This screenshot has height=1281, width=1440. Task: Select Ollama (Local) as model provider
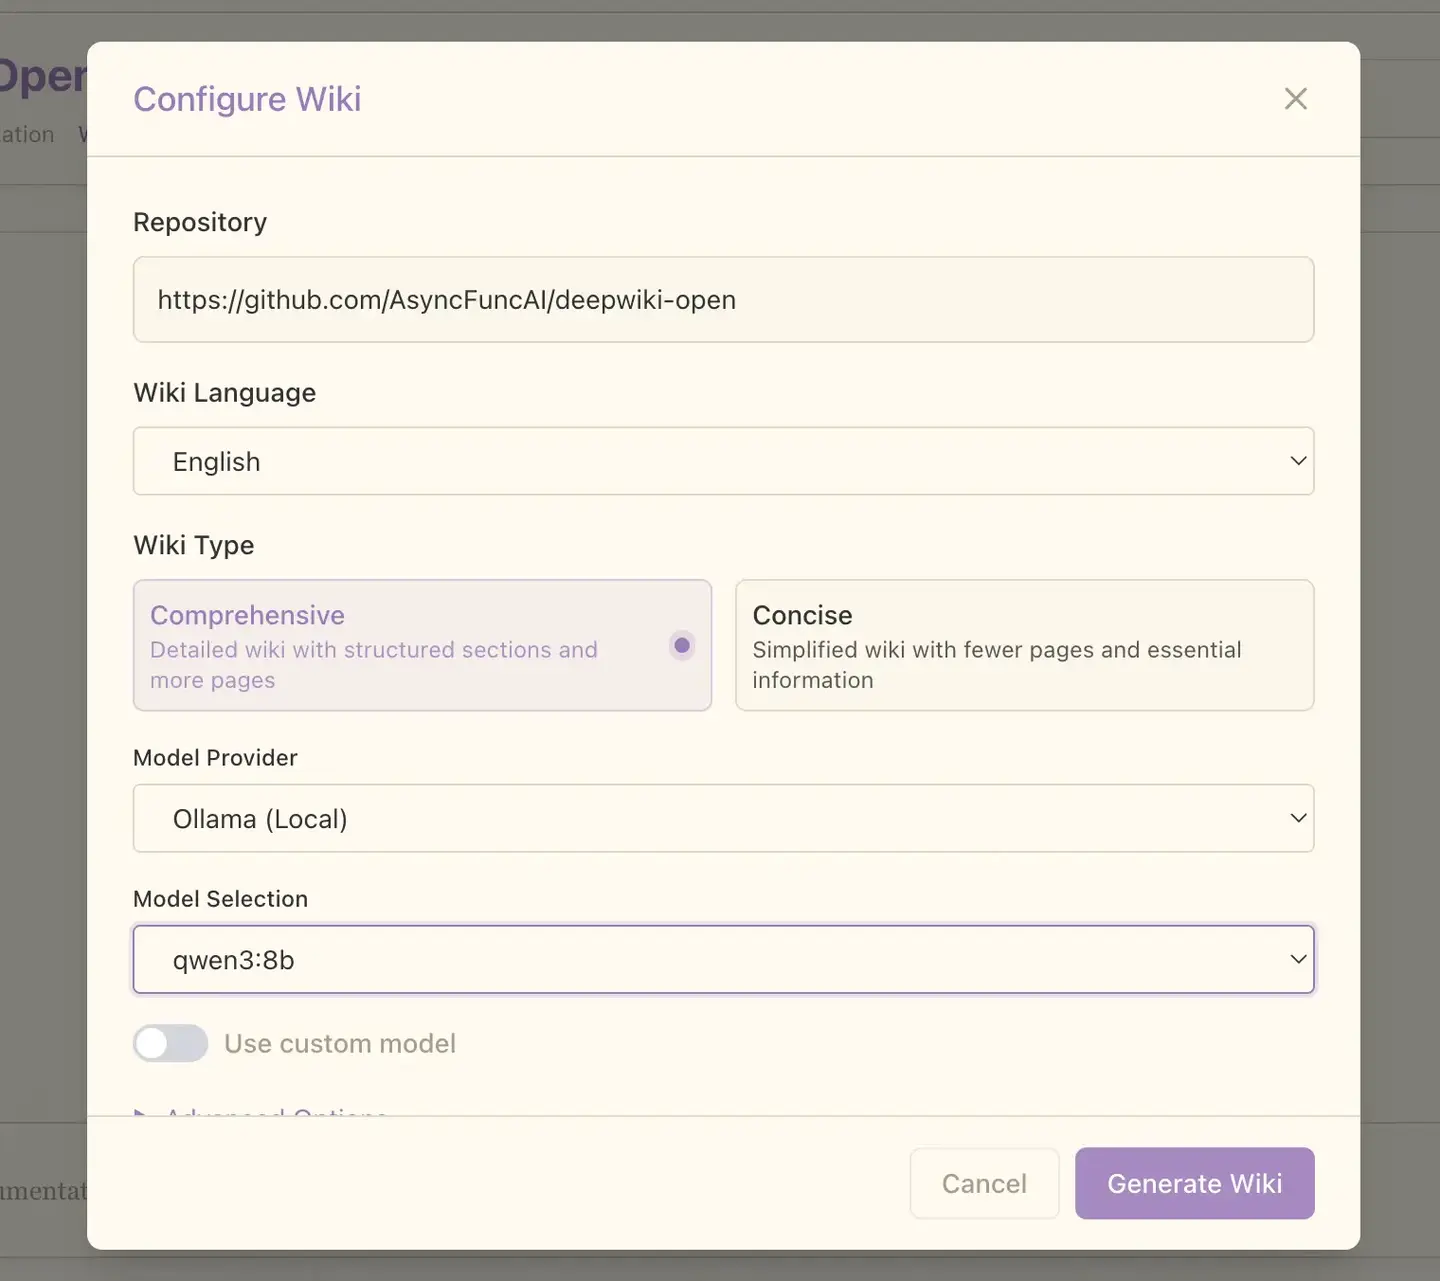723,818
